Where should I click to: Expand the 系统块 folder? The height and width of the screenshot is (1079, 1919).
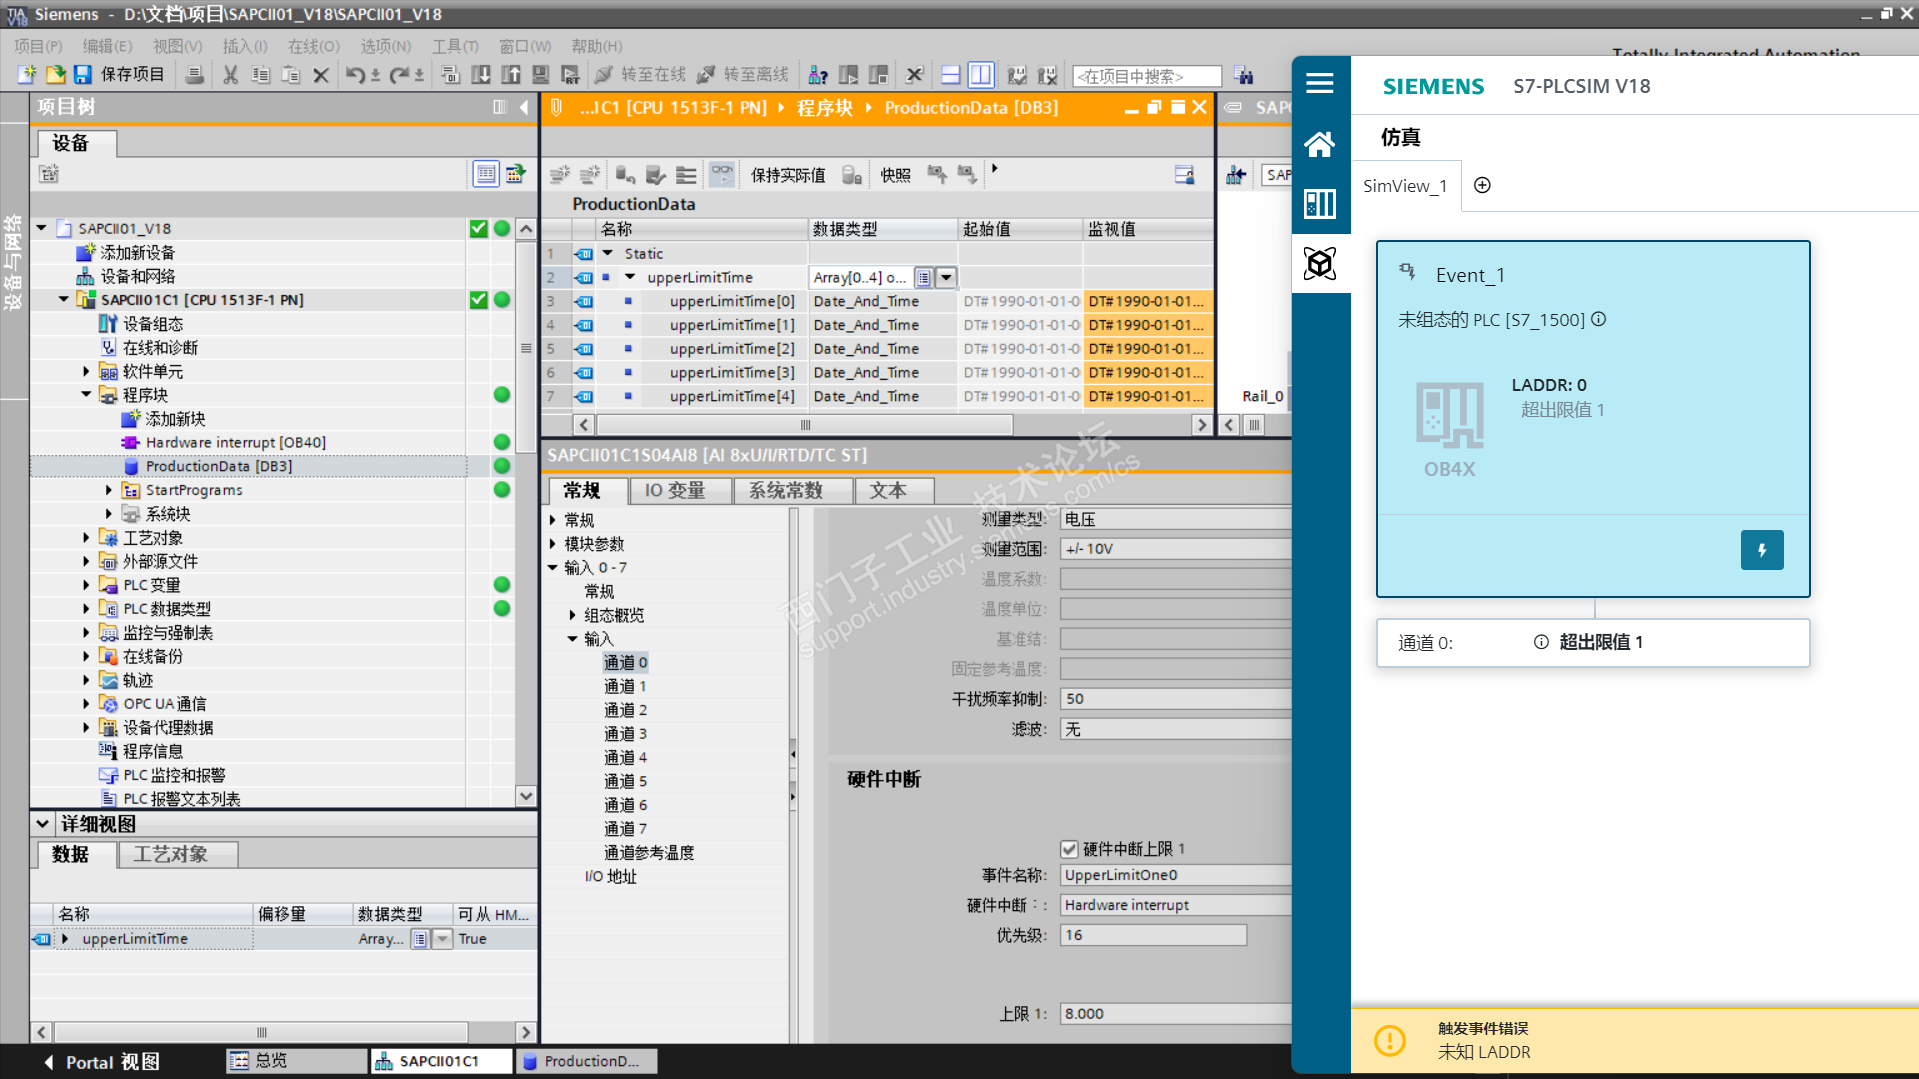coord(109,514)
